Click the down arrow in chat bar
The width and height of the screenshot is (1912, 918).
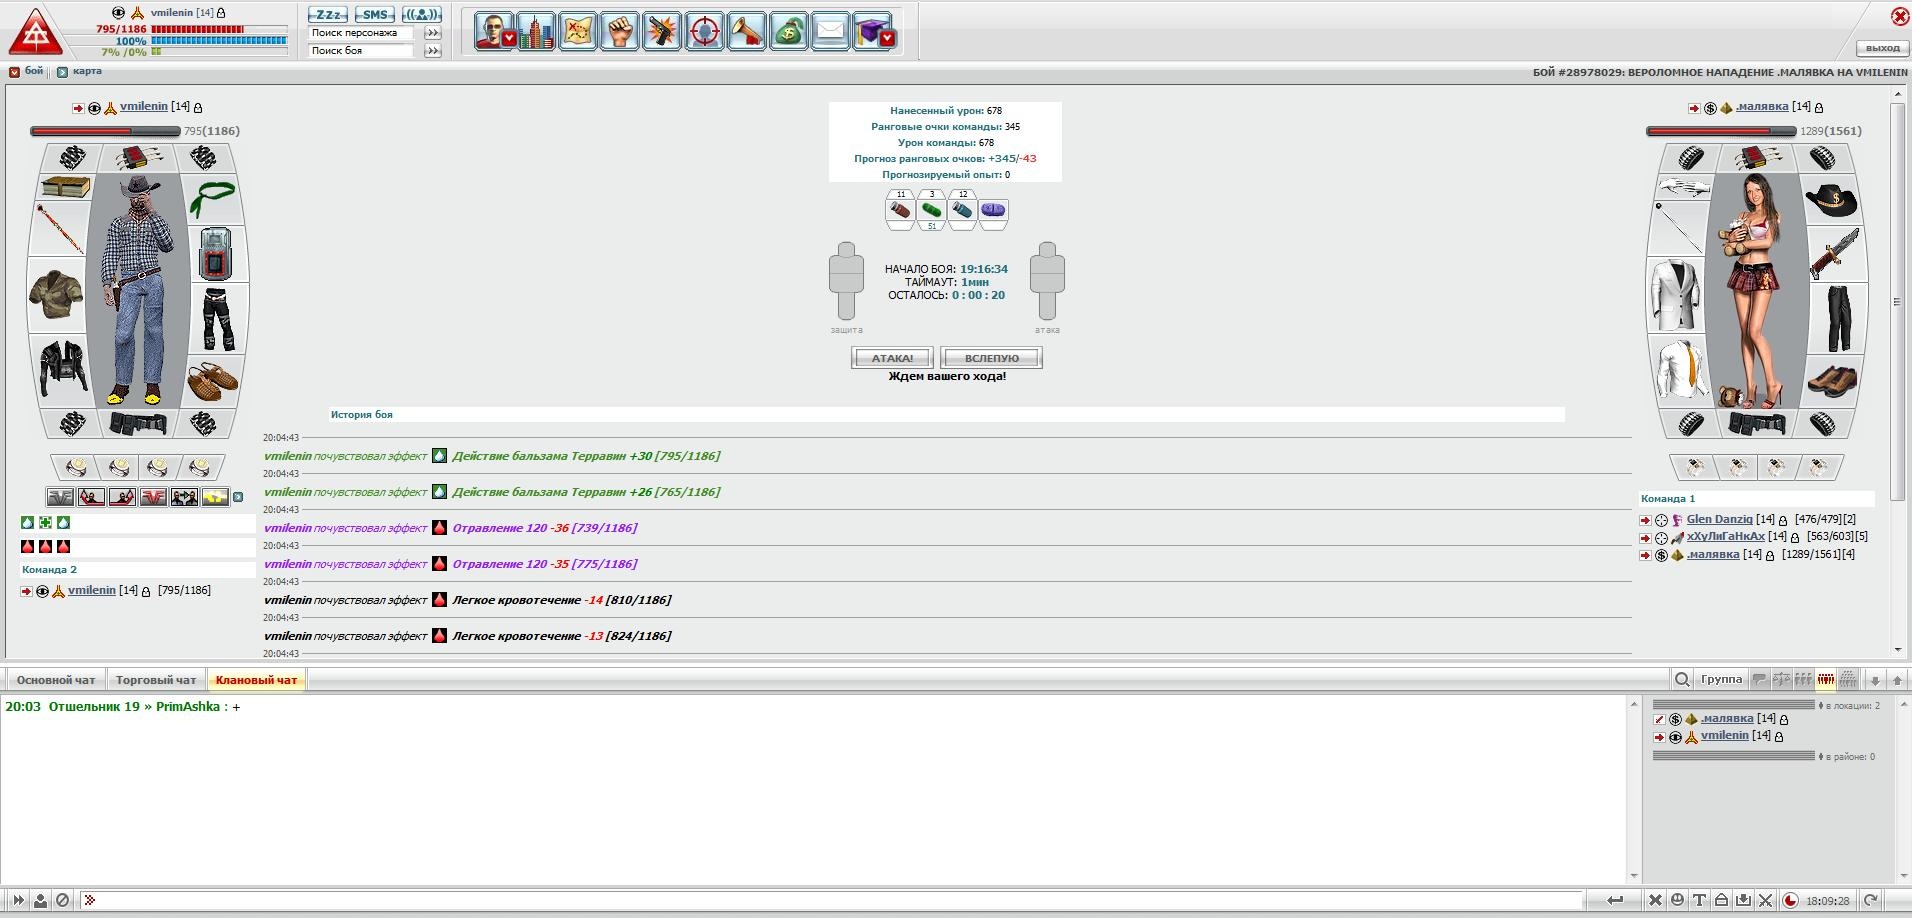click(1875, 680)
